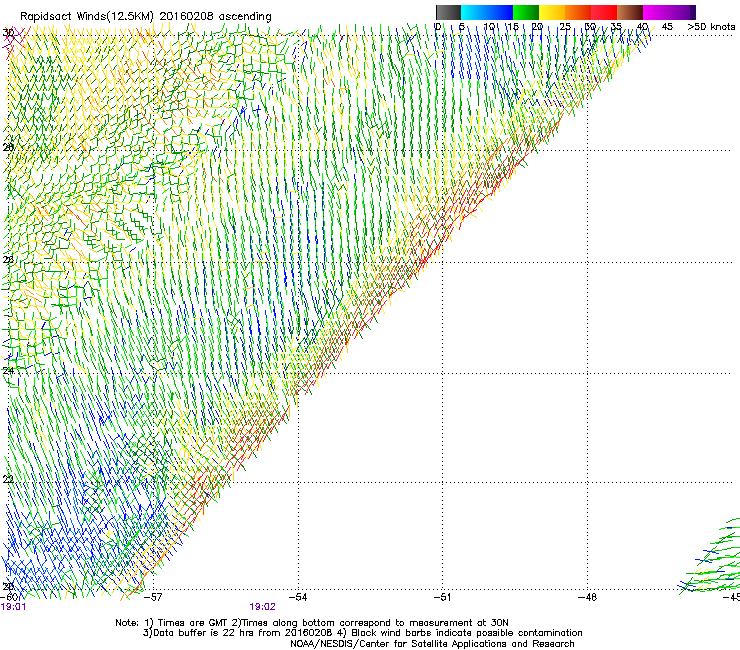Image resolution: width=740 pixels, height=650 pixels.
Task: Pick the brown segment of the color bar
Action: tap(630, 12)
